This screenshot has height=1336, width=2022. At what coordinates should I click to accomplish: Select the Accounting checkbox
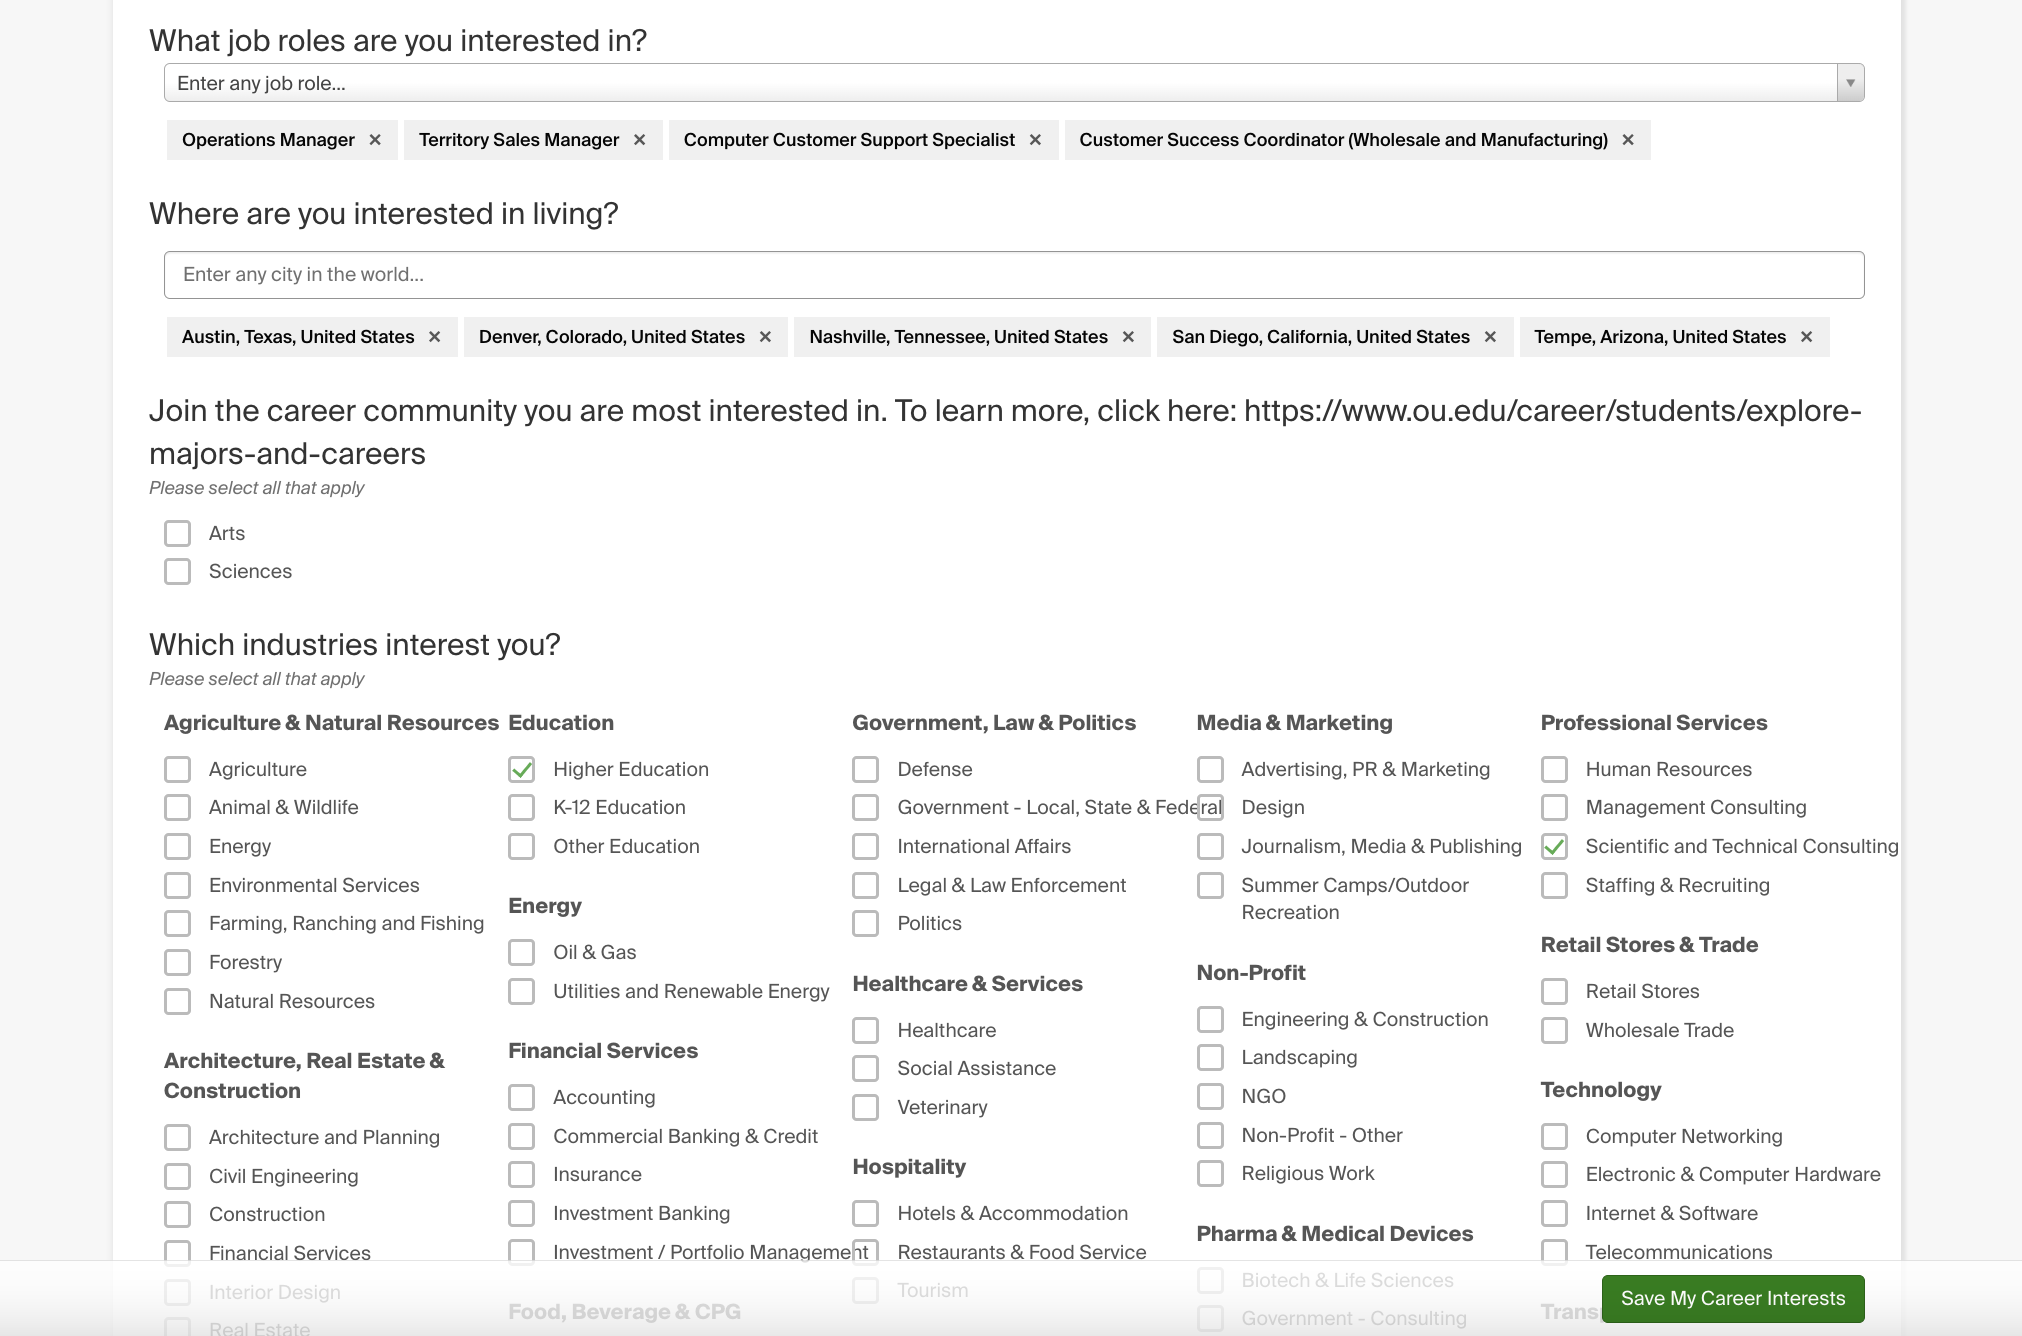point(522,1097)
